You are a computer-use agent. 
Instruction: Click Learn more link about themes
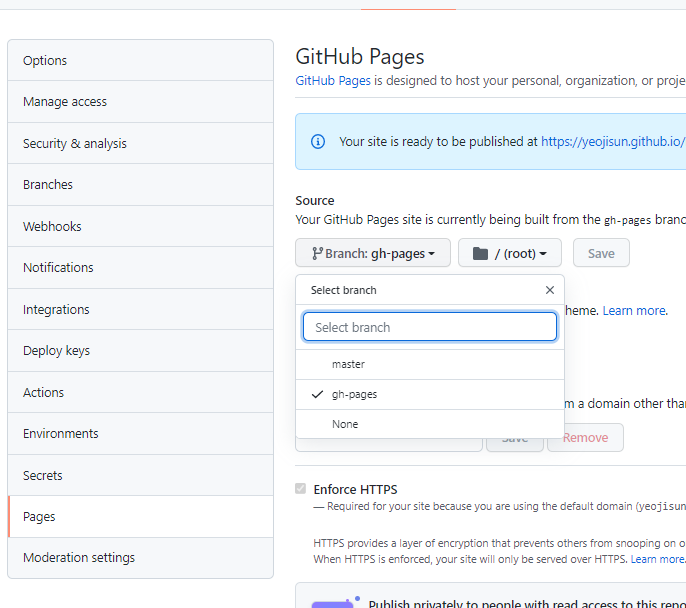click(x=635, y=311)
